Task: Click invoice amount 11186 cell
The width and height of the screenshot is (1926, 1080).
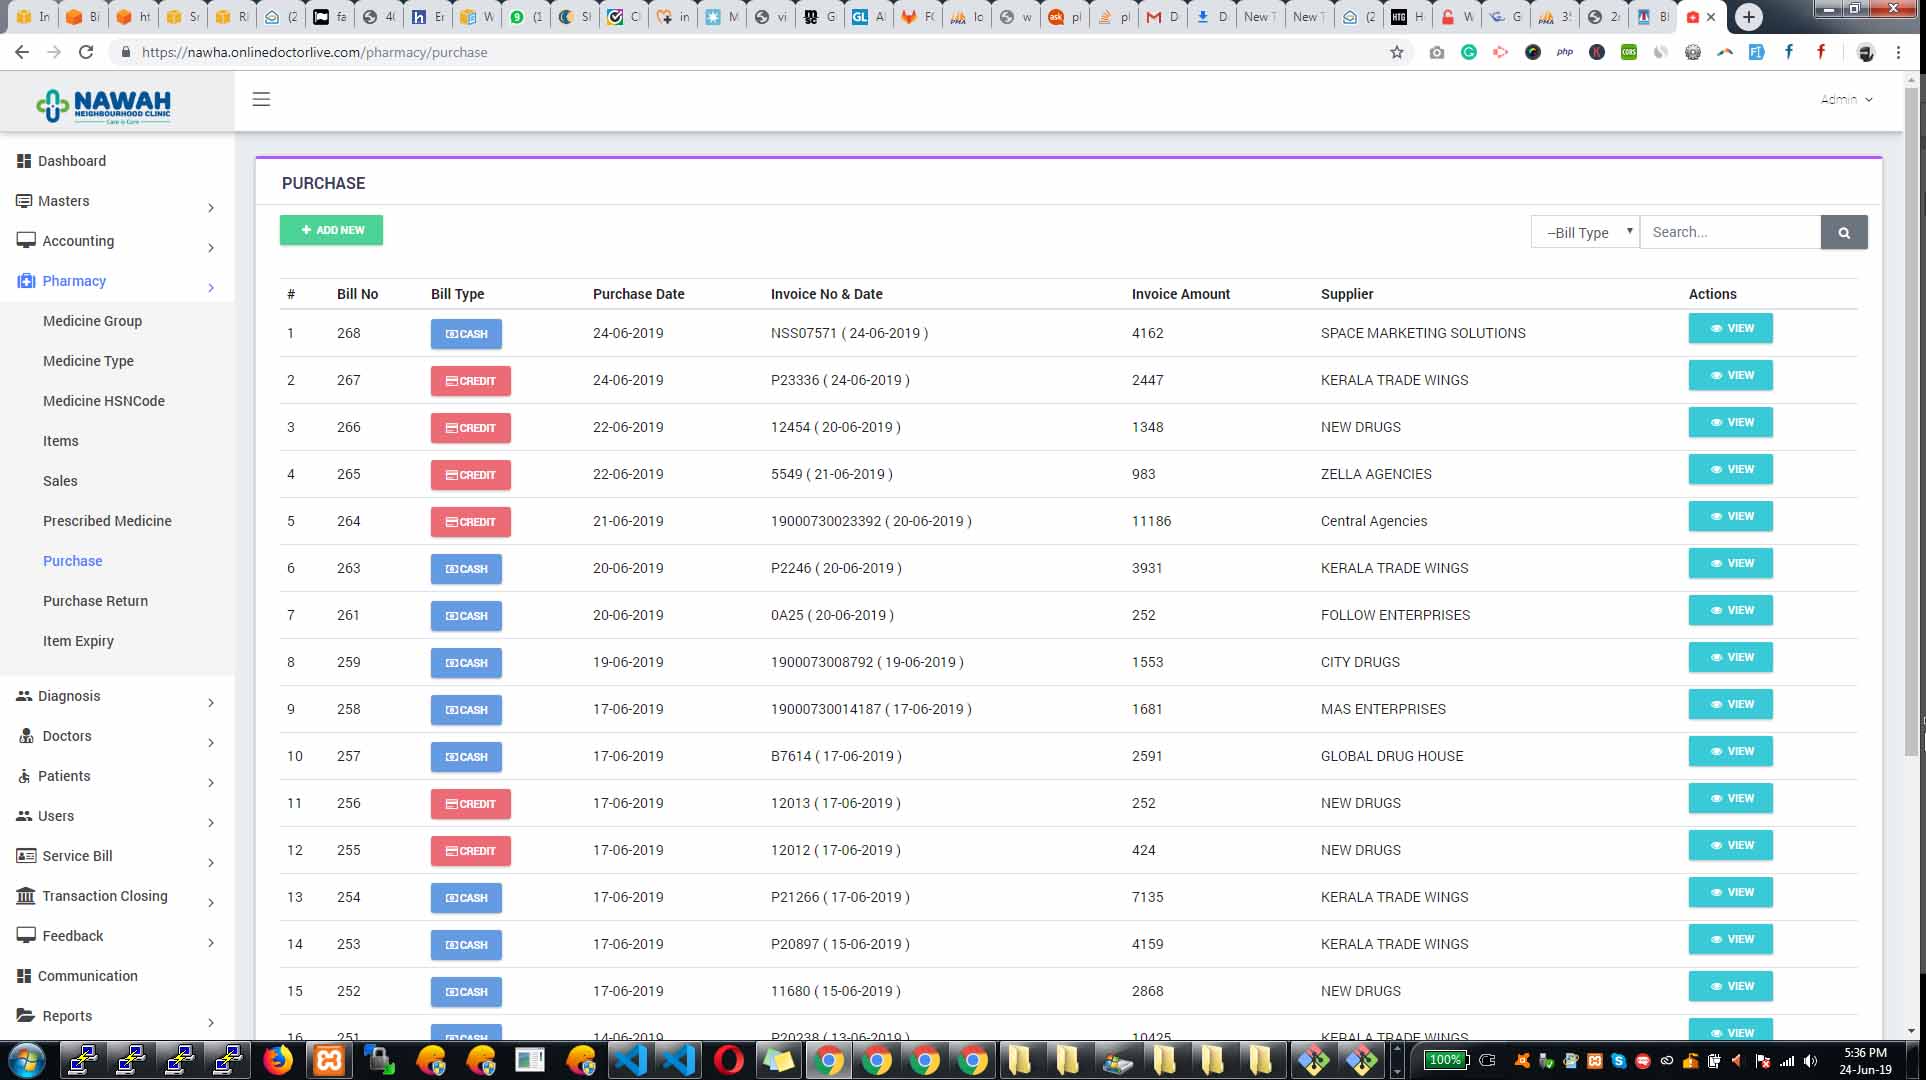Action: click(1151, 521)
